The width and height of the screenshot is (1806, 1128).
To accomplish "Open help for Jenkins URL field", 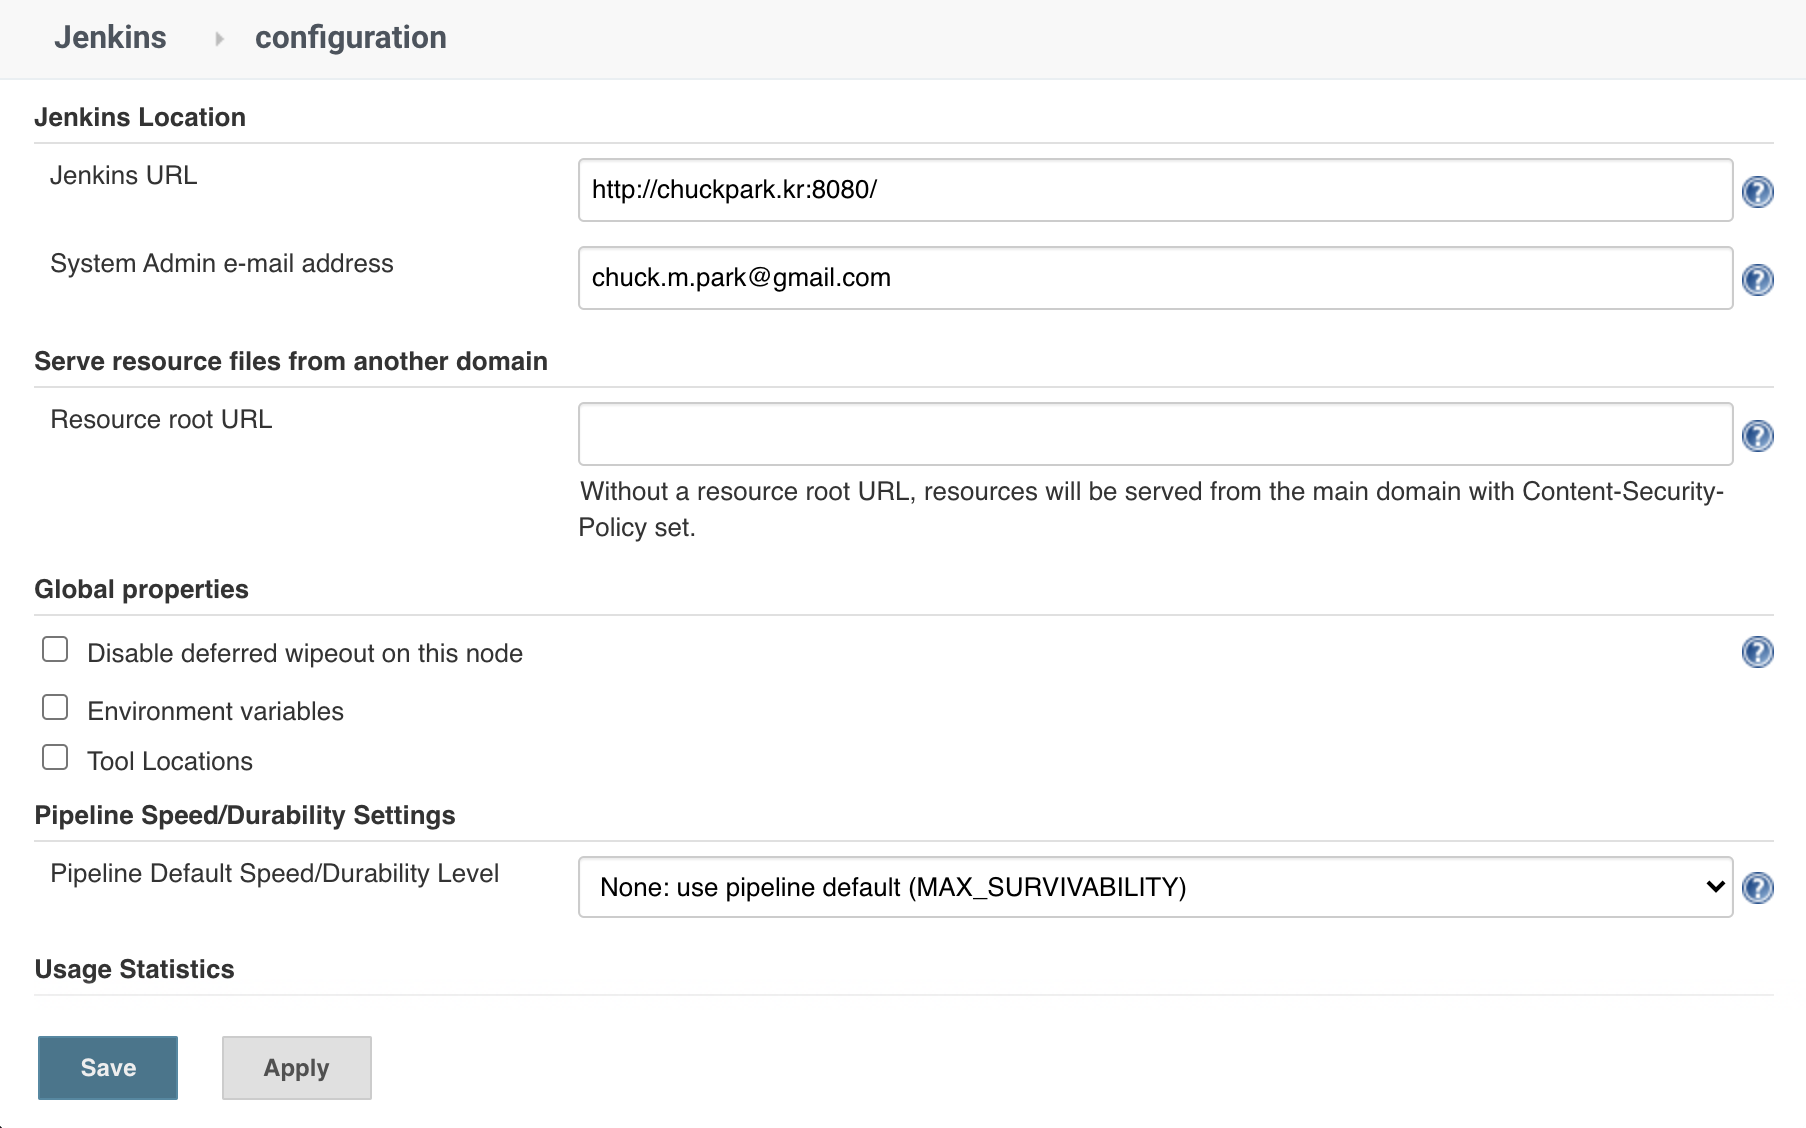I will tap(1757, 191).
